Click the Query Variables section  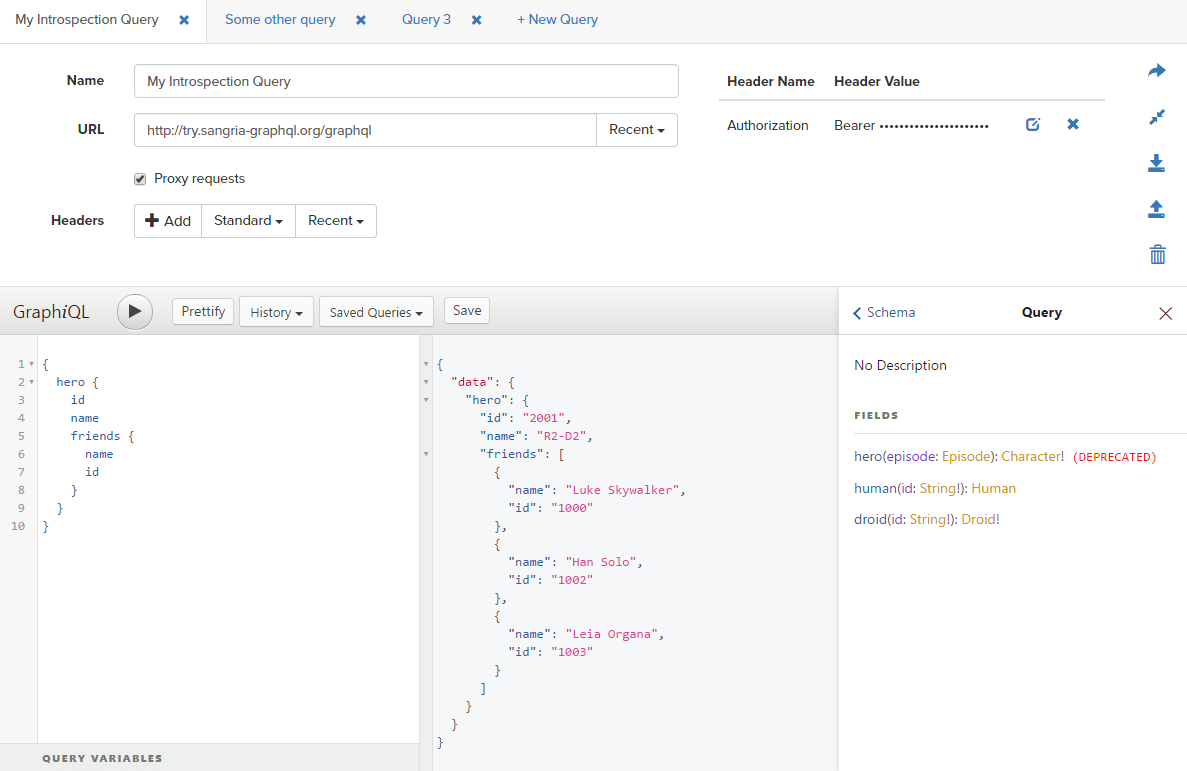[x=103, y=758]
